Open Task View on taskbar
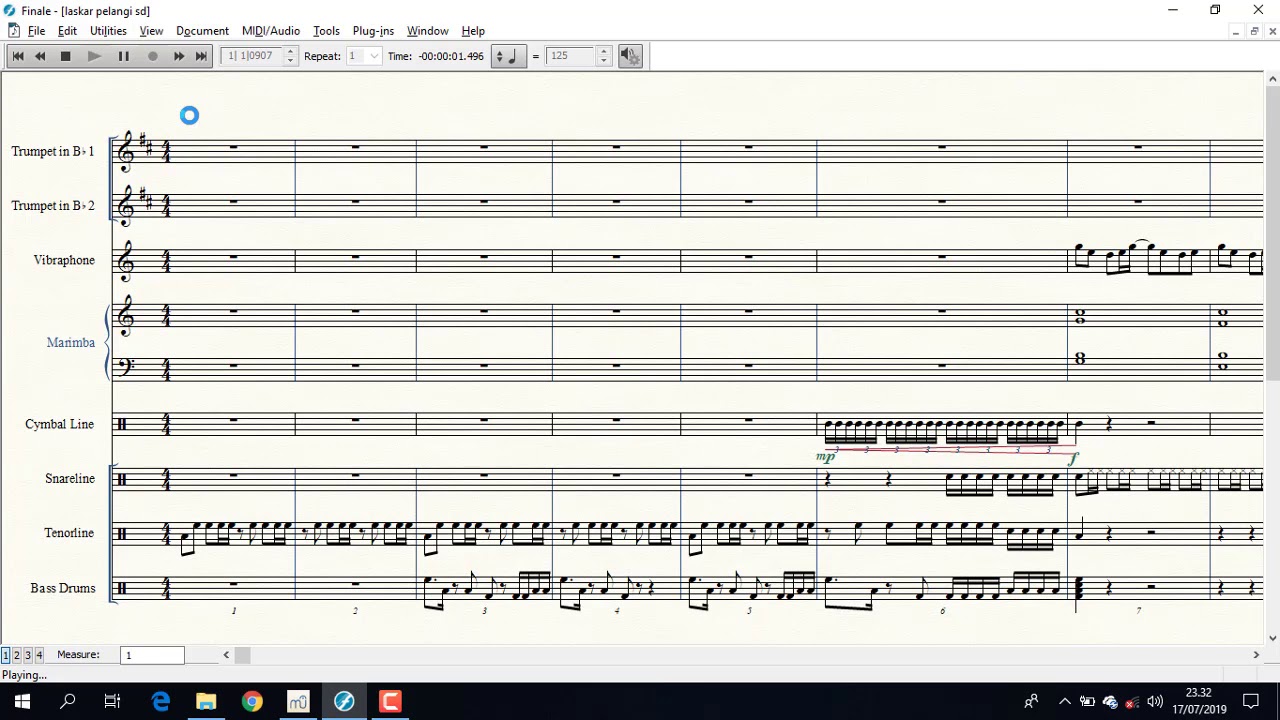Screen dimensions: 1280x720 [113, 702]
